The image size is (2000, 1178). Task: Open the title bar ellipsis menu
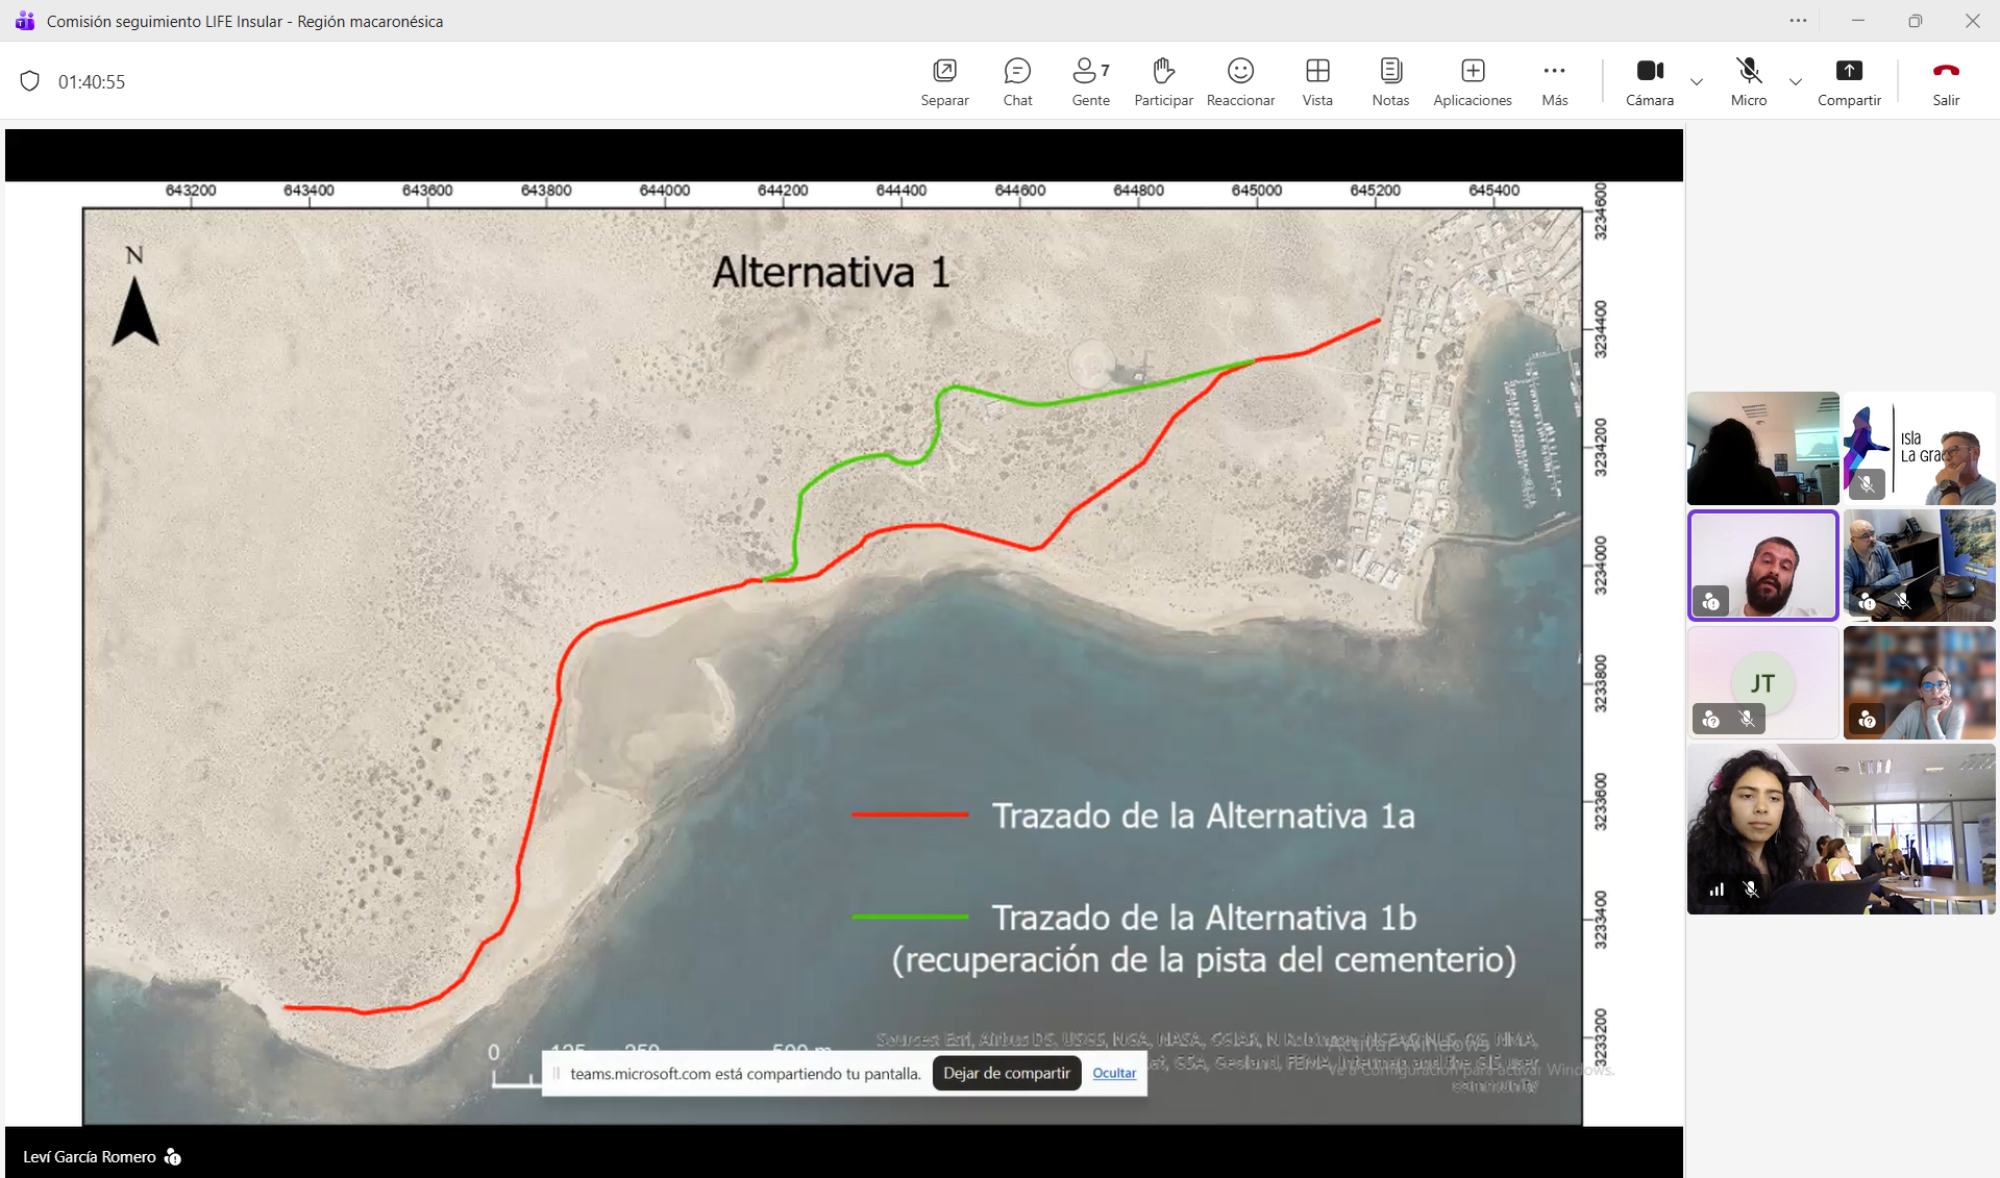(x=1797, y=20)
